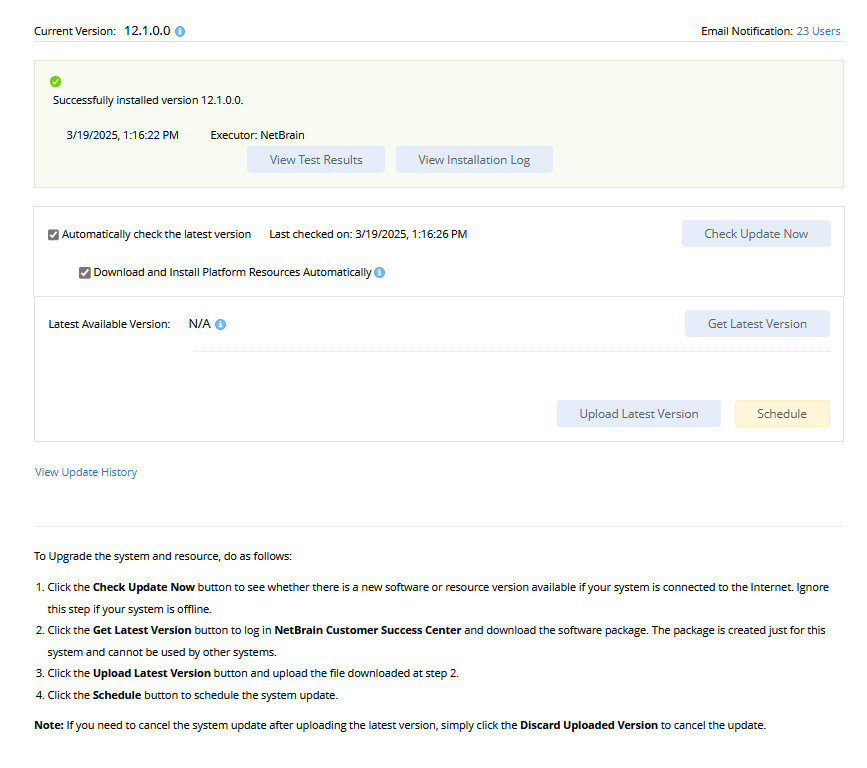The image size is (867, 768).
Task: Click the 12.1.0.0 current version number
Action: [147, 31]
